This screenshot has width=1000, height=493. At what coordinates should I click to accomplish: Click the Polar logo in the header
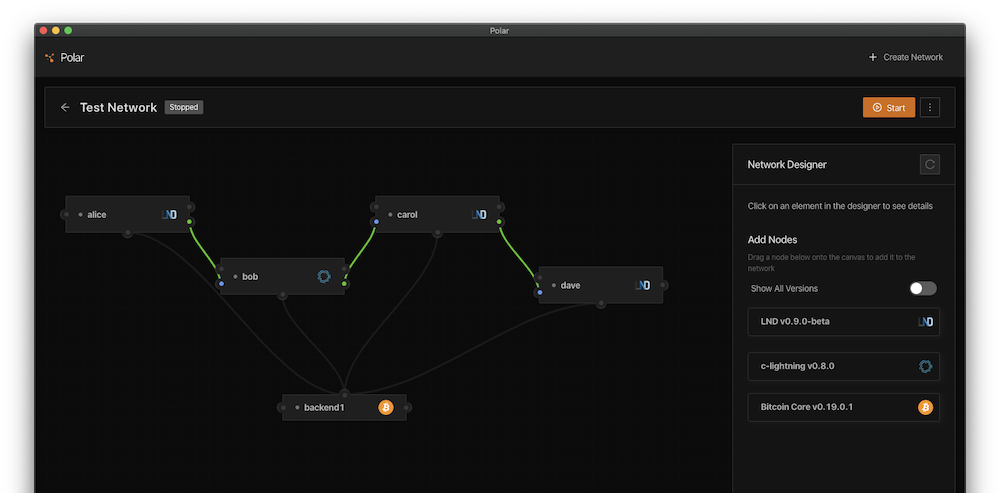pos(50,58)
